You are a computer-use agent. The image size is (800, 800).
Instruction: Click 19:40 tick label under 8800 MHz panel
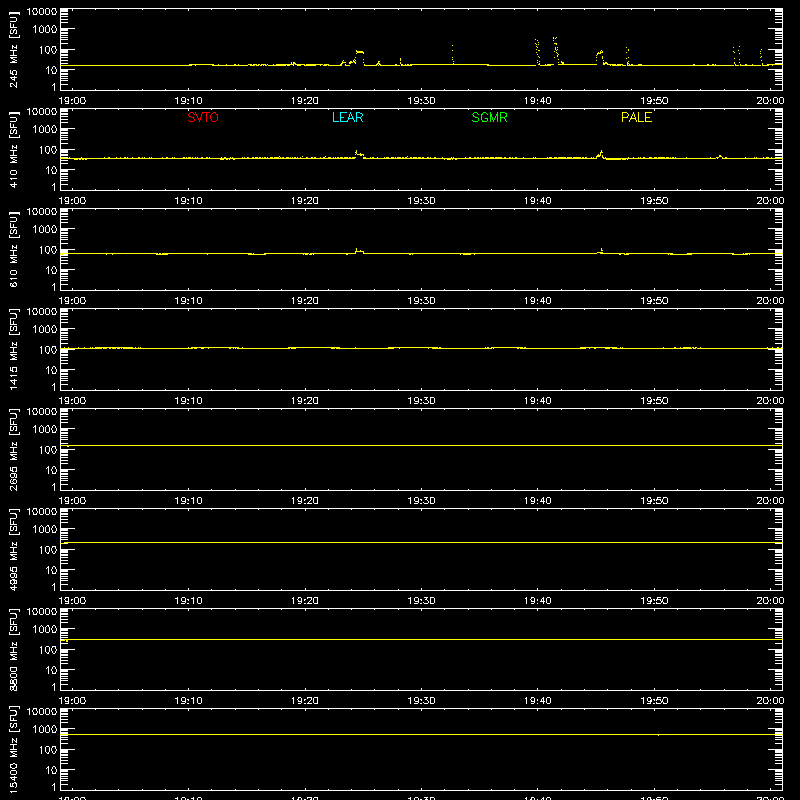(537, 701)
